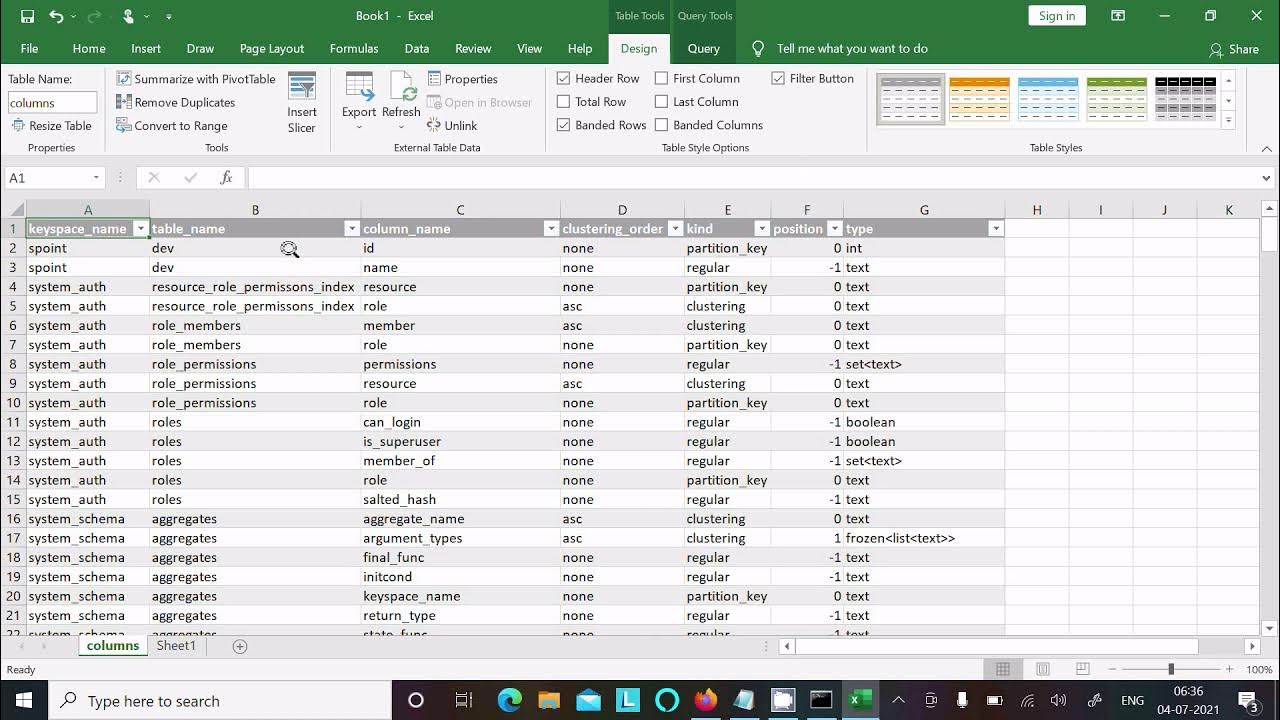This screenshot has height=720, width=1280.
Task: Switch to the Home tab
Action: (89, 48)
